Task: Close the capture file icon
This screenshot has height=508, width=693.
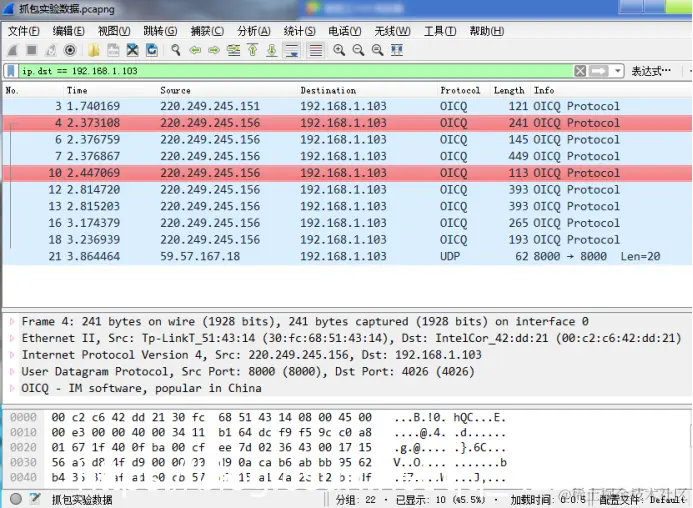Action: pos(132,50)
